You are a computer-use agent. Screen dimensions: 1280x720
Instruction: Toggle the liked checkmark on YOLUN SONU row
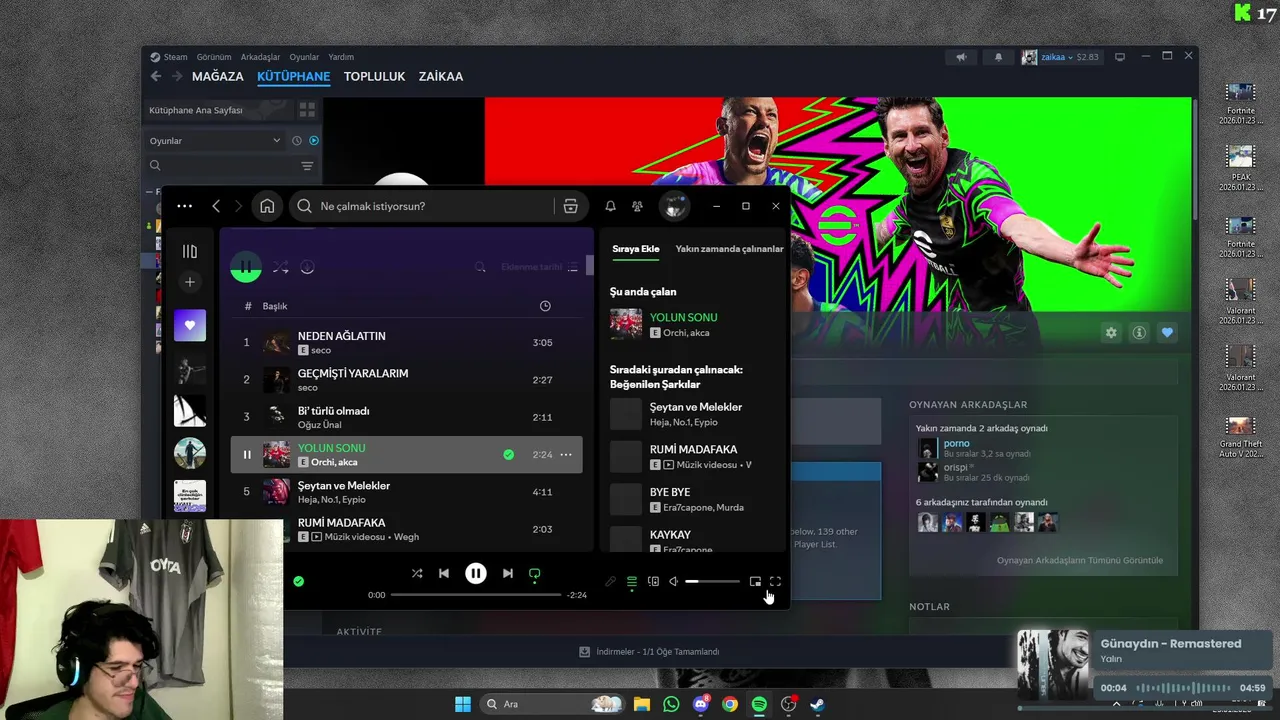click(x=508, y=455)
